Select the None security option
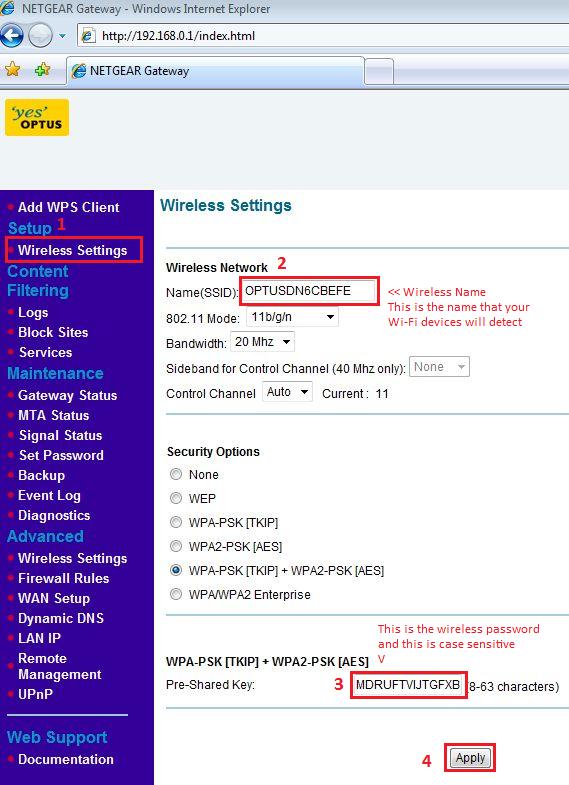 (176, 474)
